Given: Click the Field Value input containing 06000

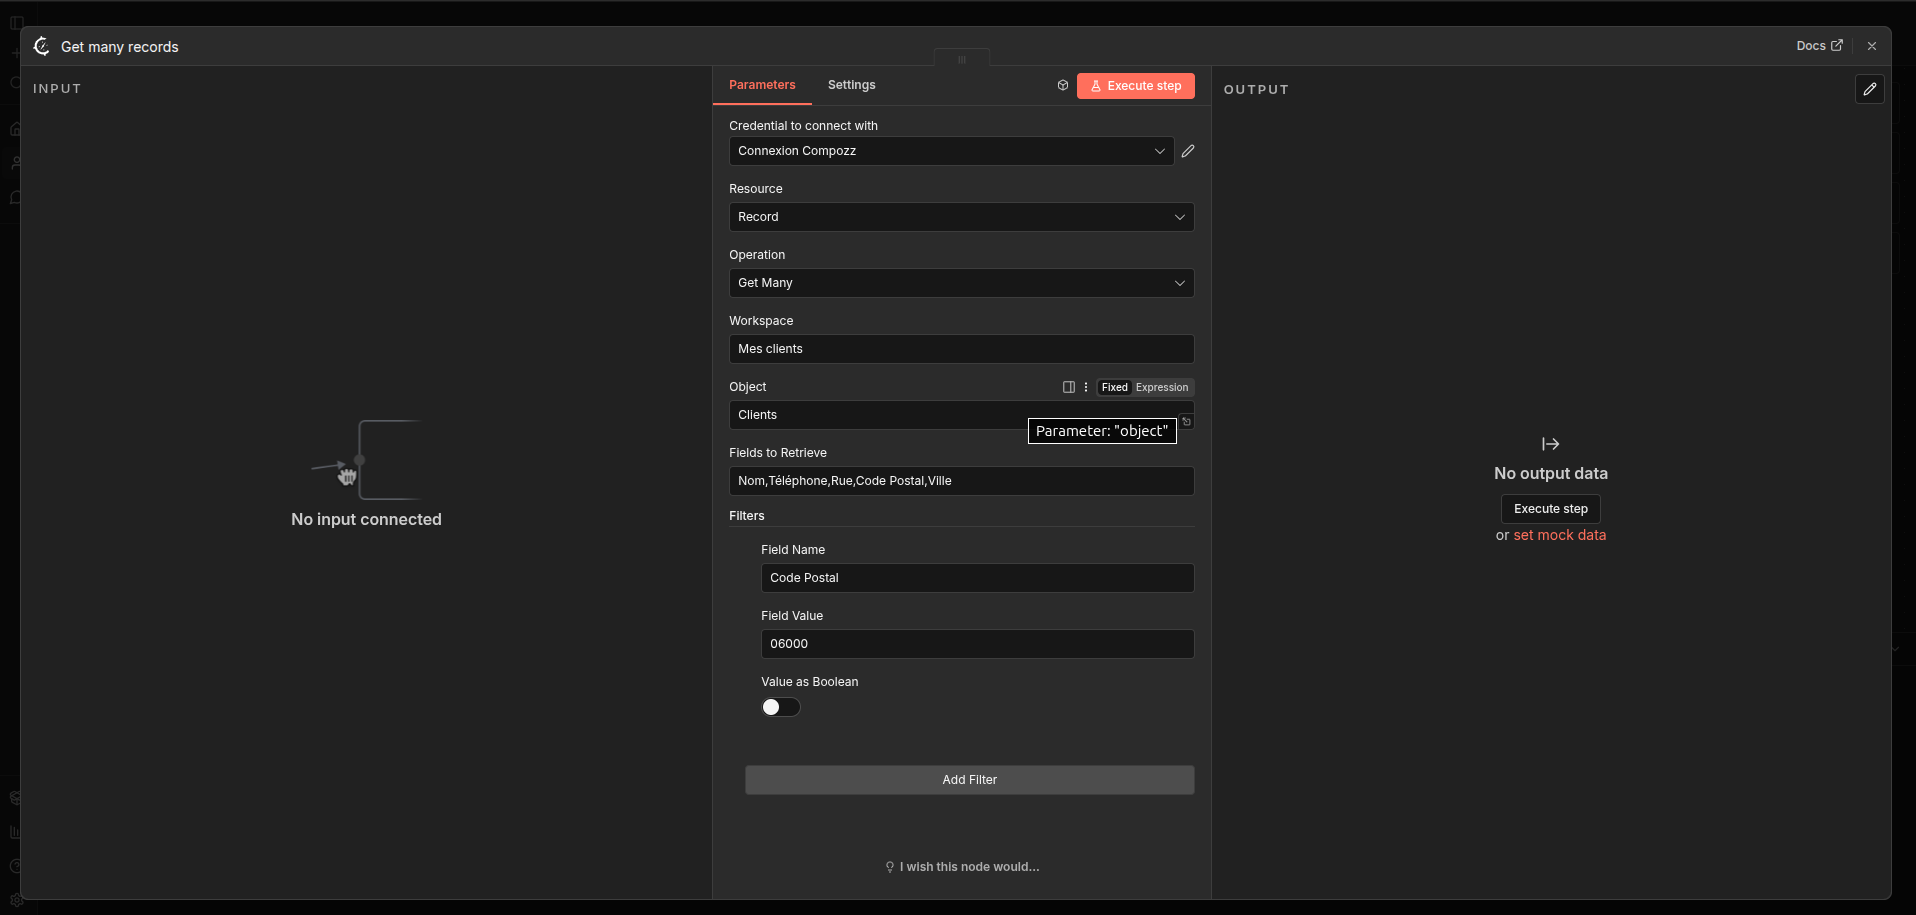Looking at the screenshot, I should point(977,644).
